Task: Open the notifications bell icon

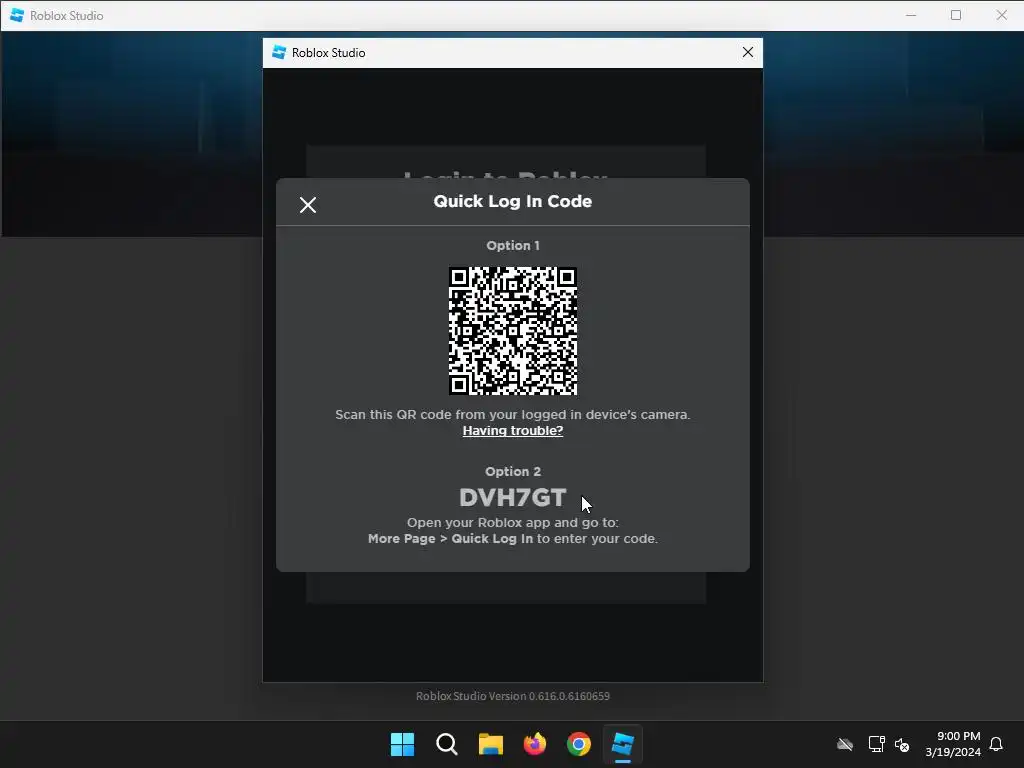Action: (x=996, y=744)
